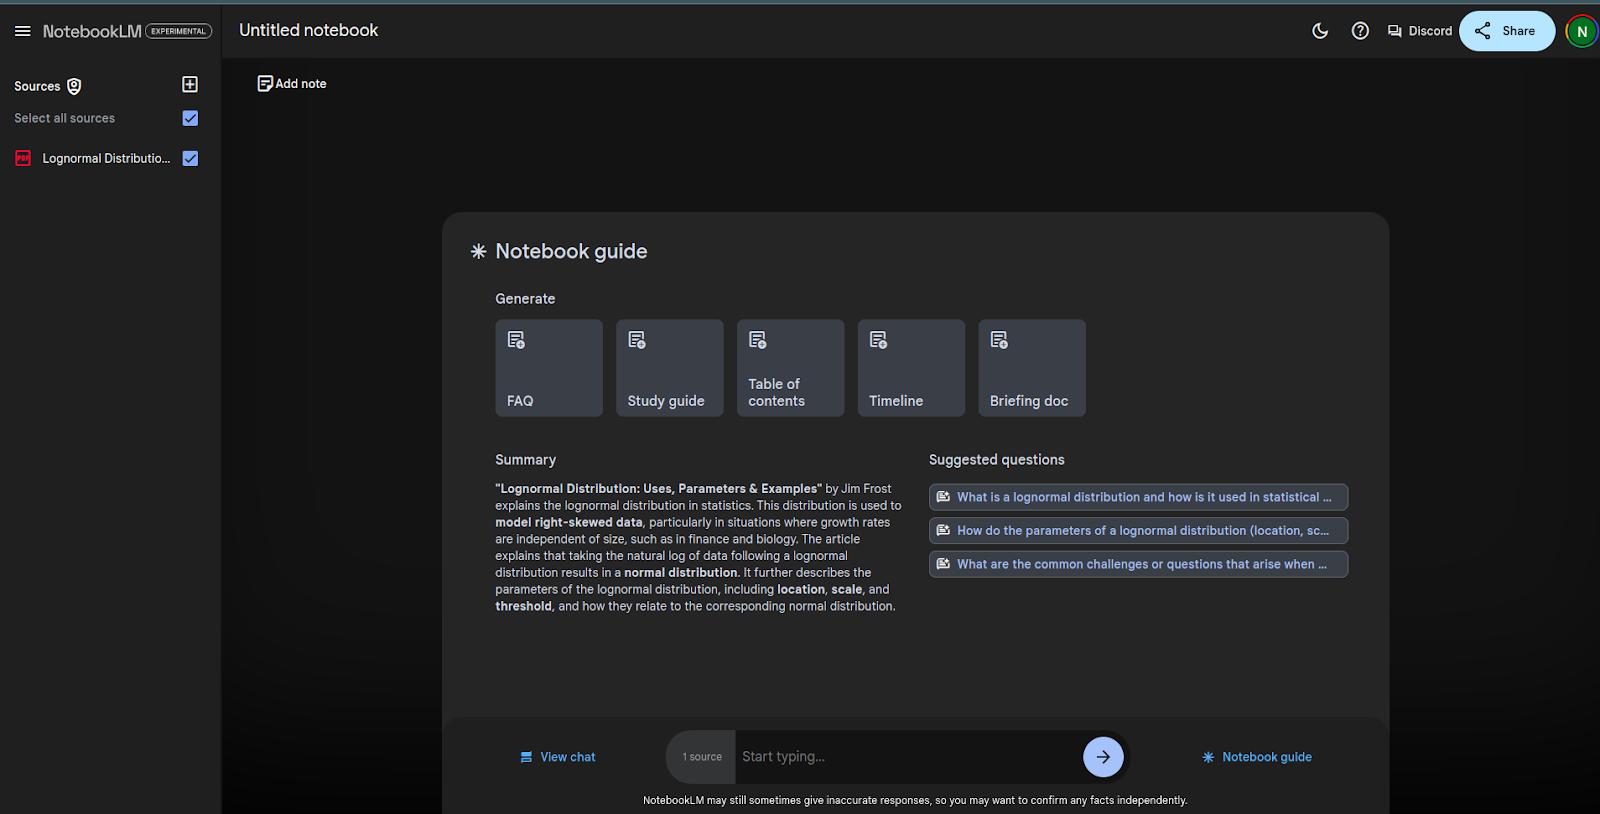The height and width of the screenshot is (814, 1600).
Task: Add a new source plus icon
Action: [190, 85]
